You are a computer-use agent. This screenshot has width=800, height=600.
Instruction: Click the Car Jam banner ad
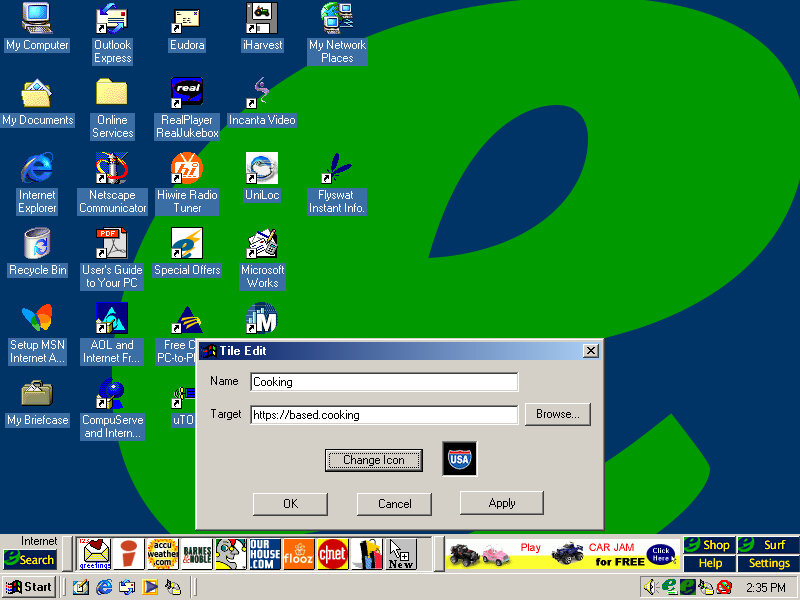click(562, 554)
